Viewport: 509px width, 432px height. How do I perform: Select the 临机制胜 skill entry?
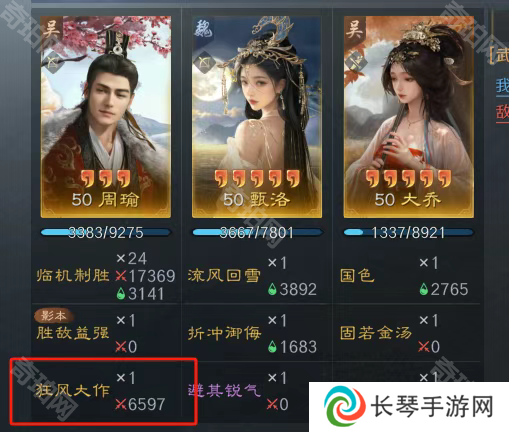click(x=73, y=275)
